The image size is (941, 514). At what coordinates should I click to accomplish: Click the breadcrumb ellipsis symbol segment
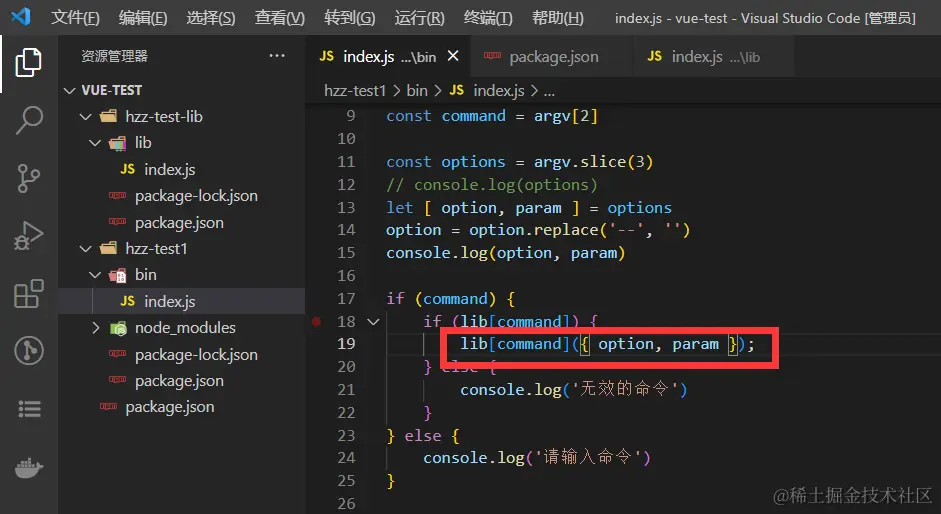(x=549, y=92)
